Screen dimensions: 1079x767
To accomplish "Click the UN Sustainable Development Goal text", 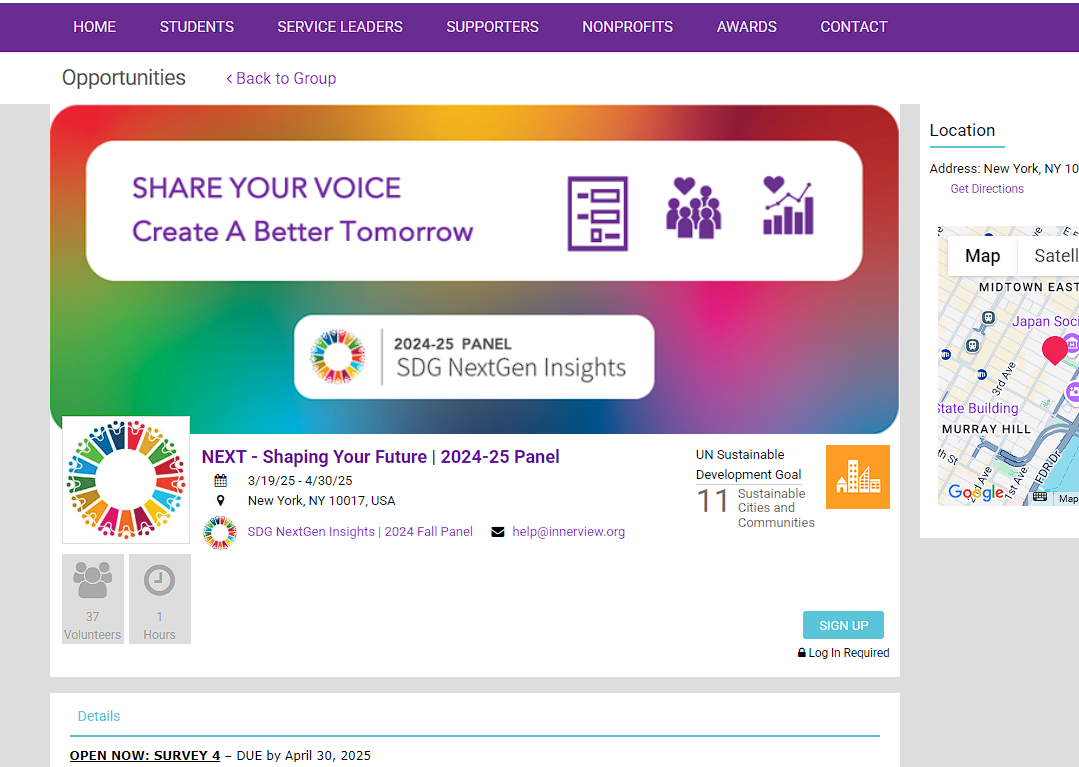I will (x=748, y=464).
